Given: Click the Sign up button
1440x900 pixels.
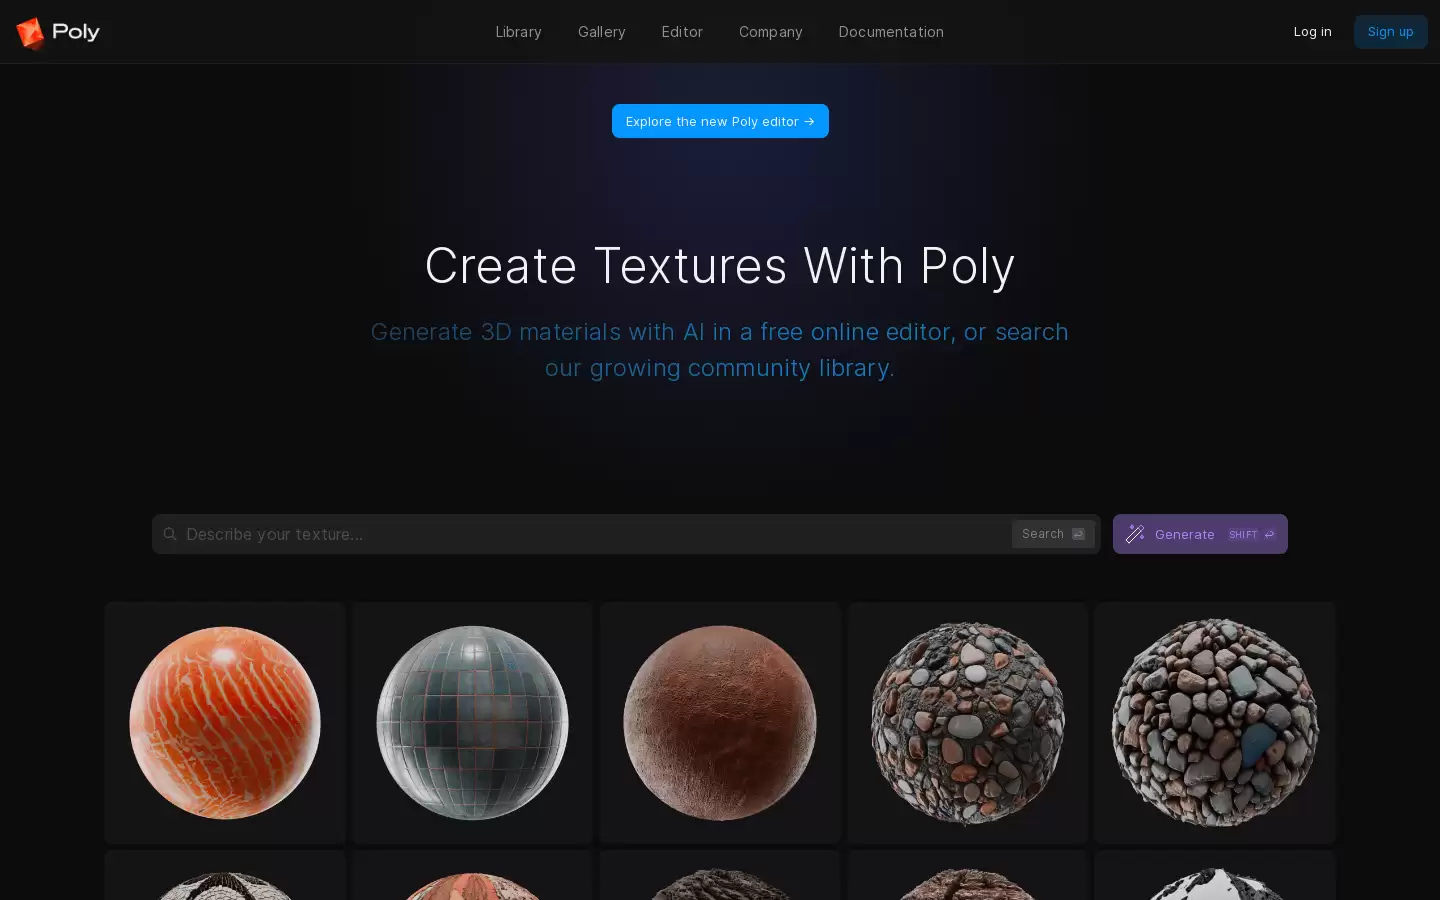Looking at the screenshot, I should pyautogui.click(x=1390, y=32).
